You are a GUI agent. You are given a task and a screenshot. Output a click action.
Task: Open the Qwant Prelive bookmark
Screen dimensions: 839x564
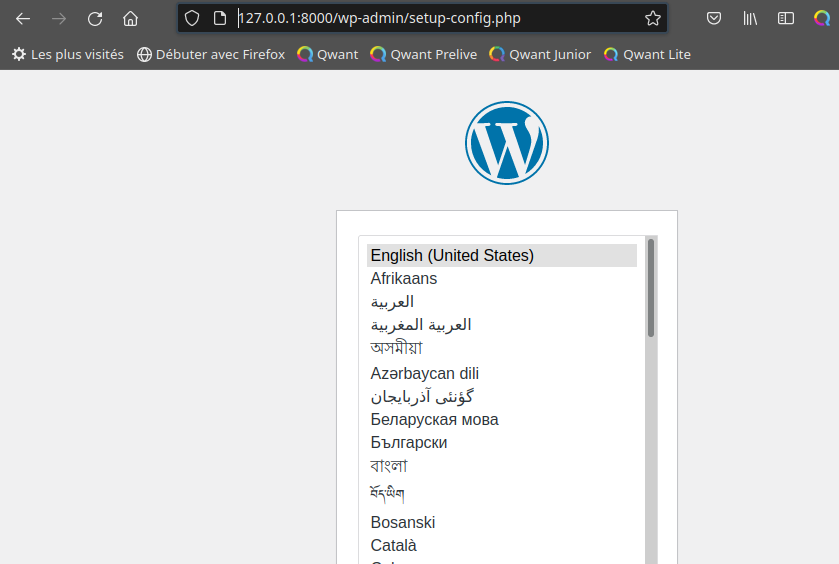424,54
